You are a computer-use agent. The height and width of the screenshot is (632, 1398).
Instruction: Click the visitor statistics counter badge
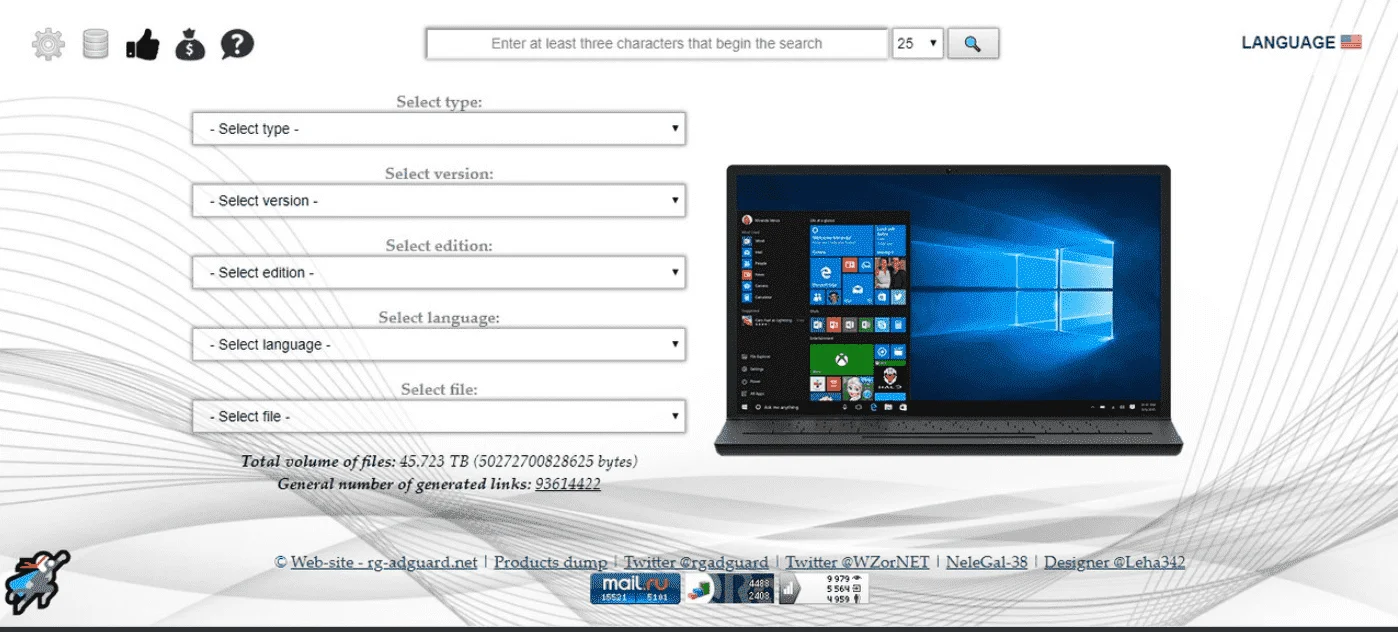[822, 588]
